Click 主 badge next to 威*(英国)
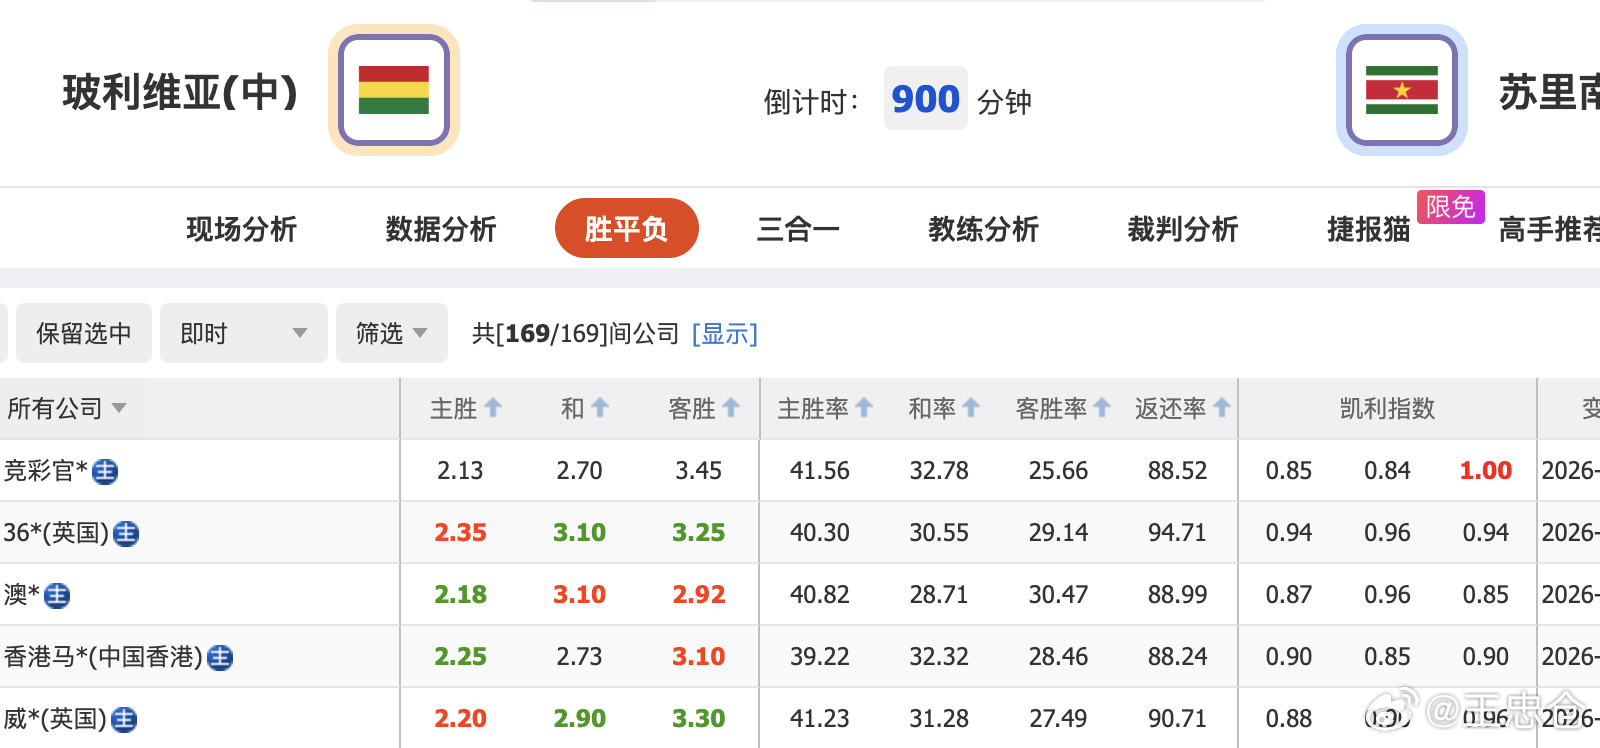The width and height of the screenshot is (1600, 748). 124,720
